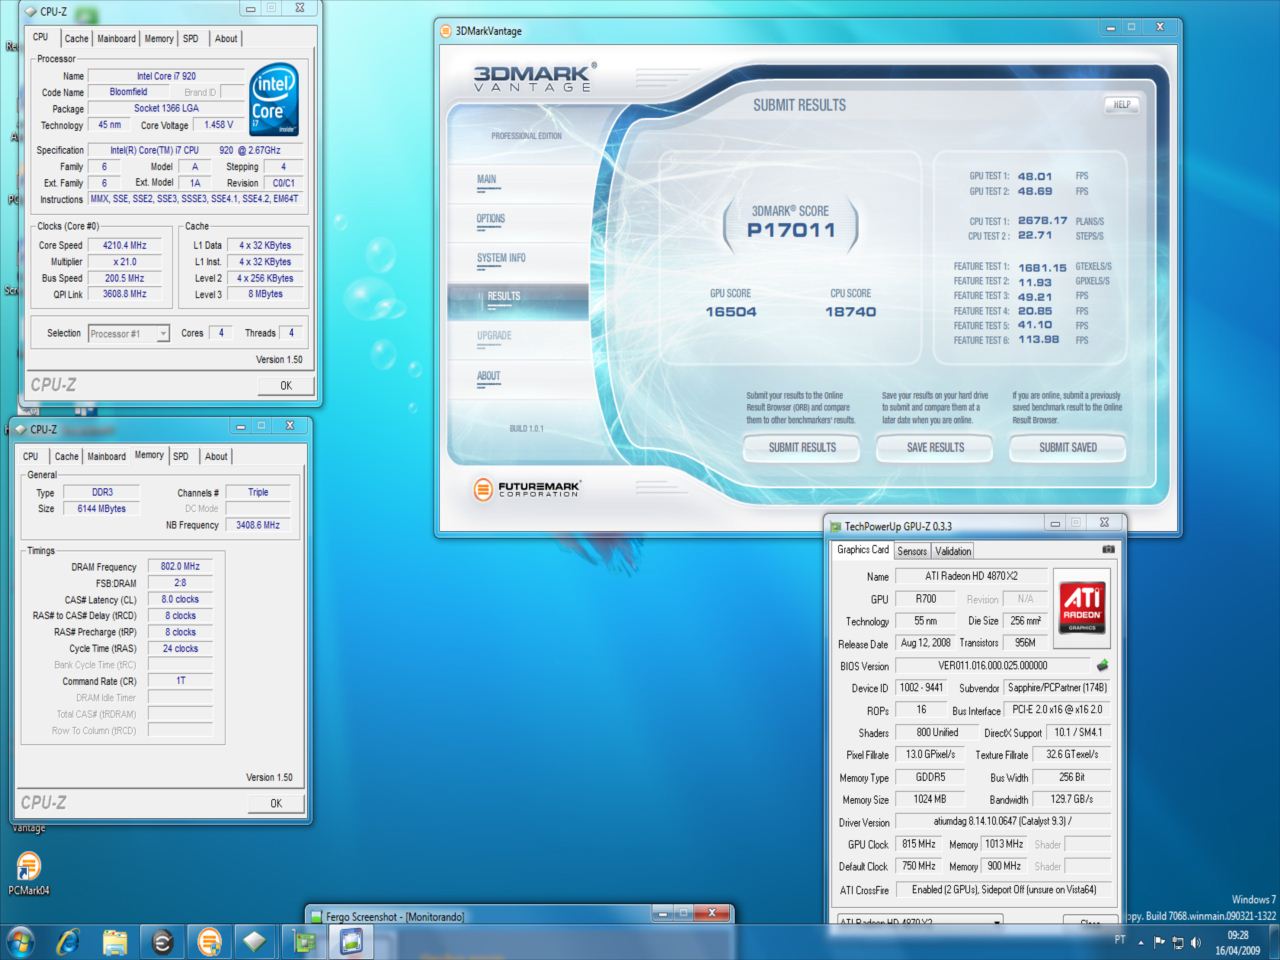Switch to CPU tab in lower CPU-Z window
1280x960 pixels.
click(x=31, y=456)
